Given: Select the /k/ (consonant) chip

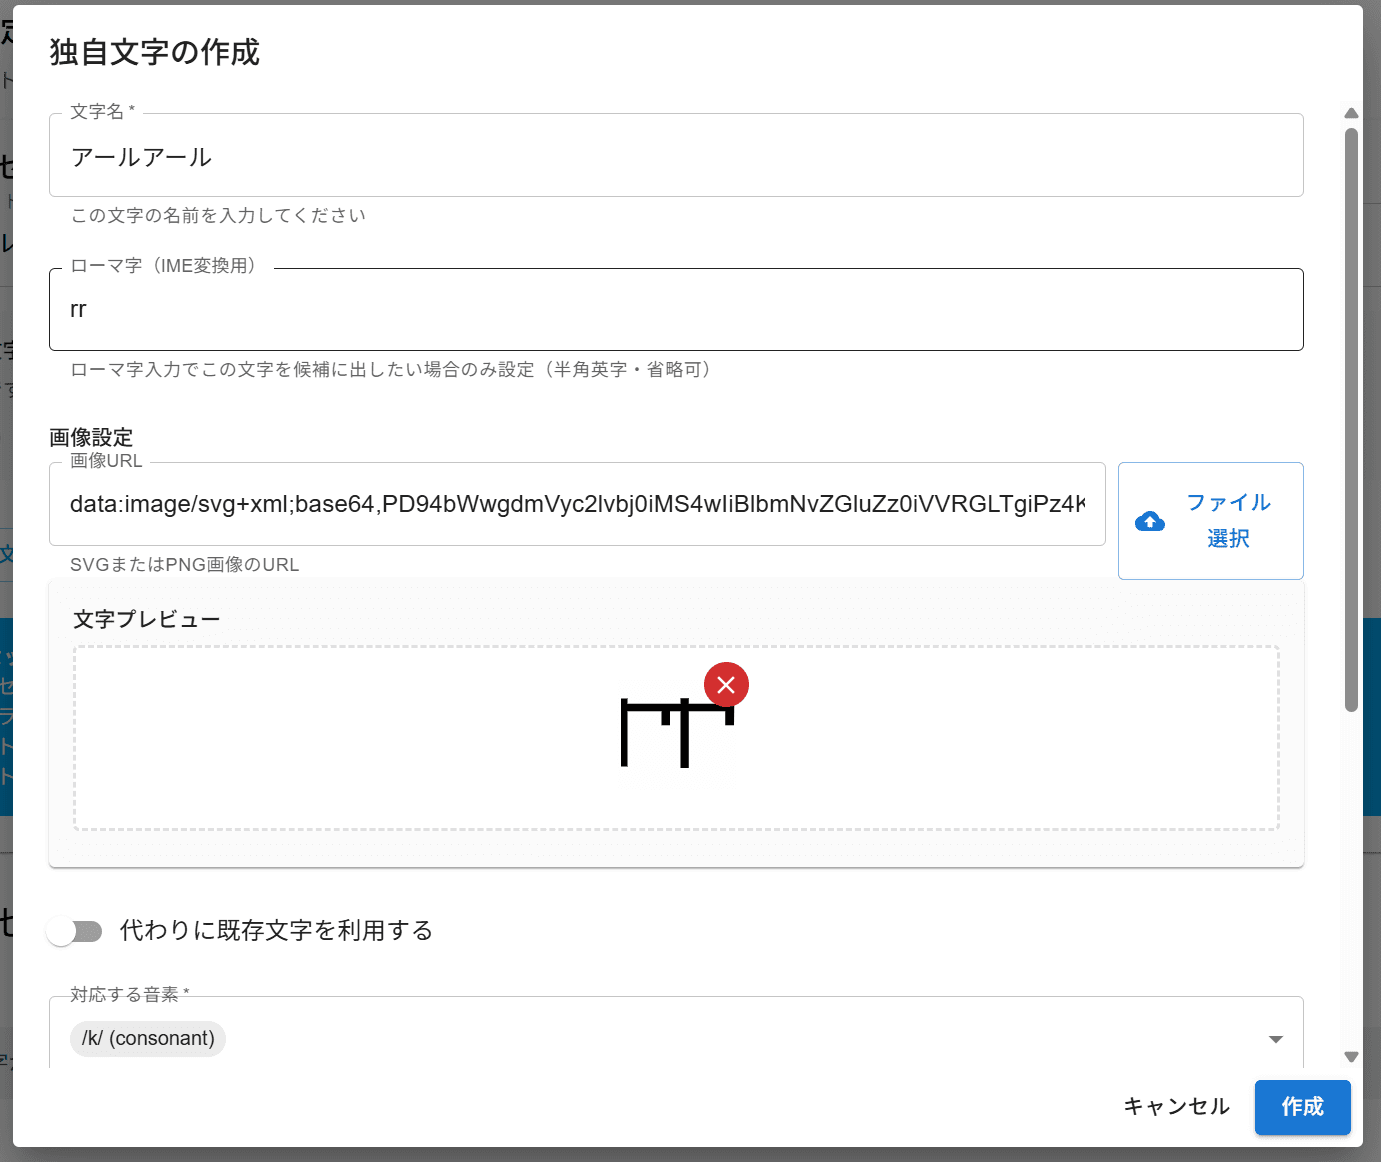Looking at the screenshot, I should pos(148,1039).
